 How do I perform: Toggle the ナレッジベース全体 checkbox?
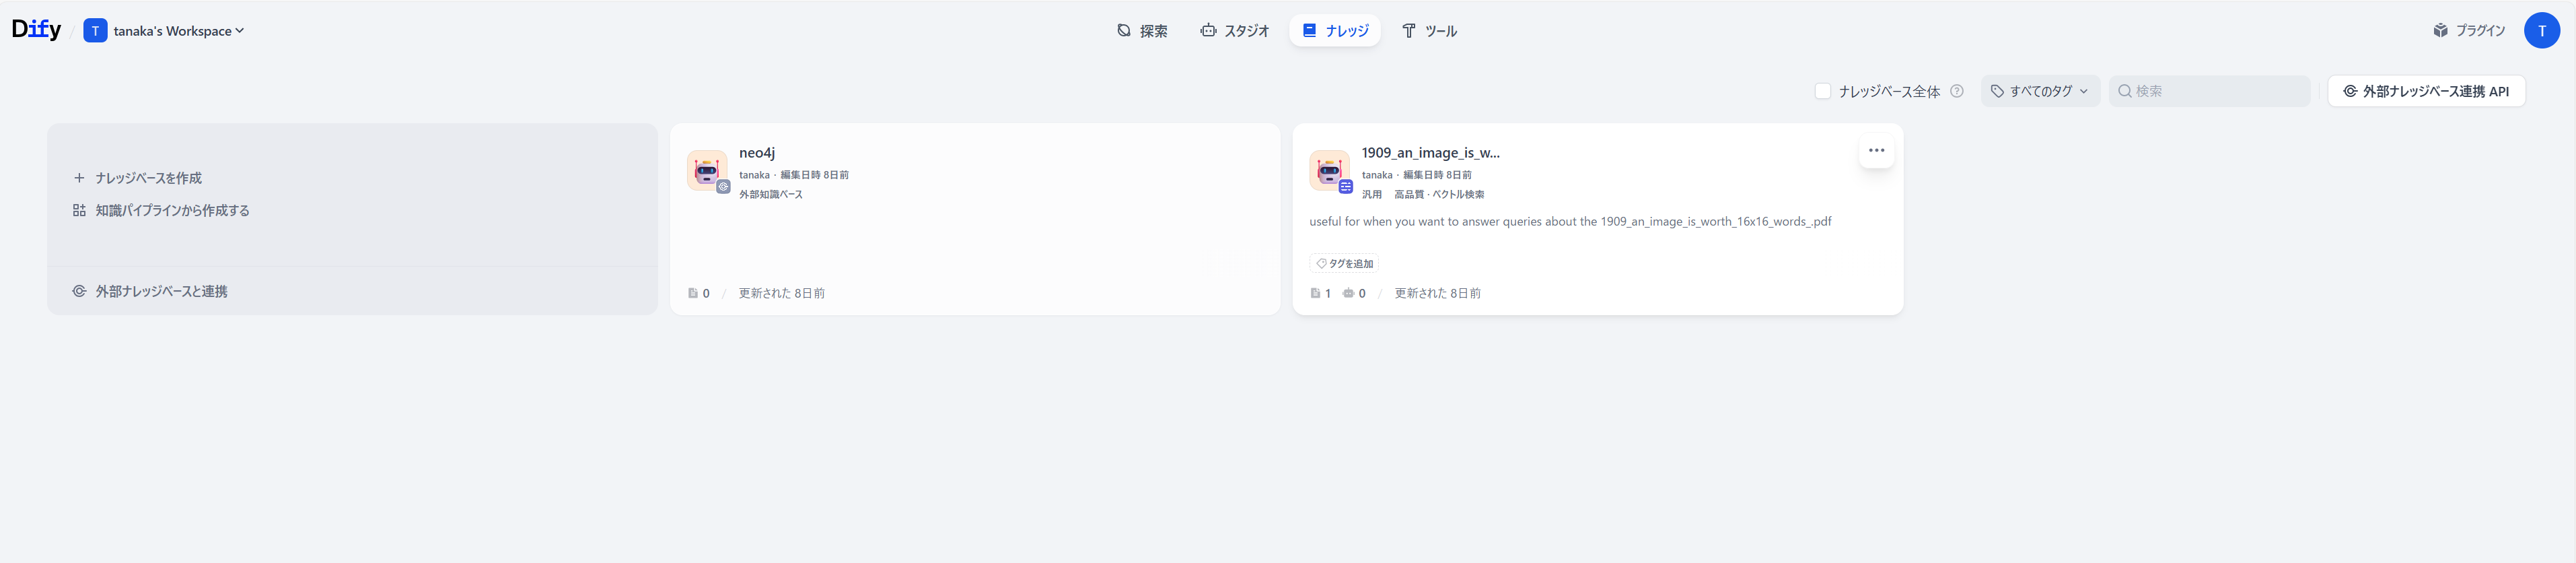coord(1823,91)
